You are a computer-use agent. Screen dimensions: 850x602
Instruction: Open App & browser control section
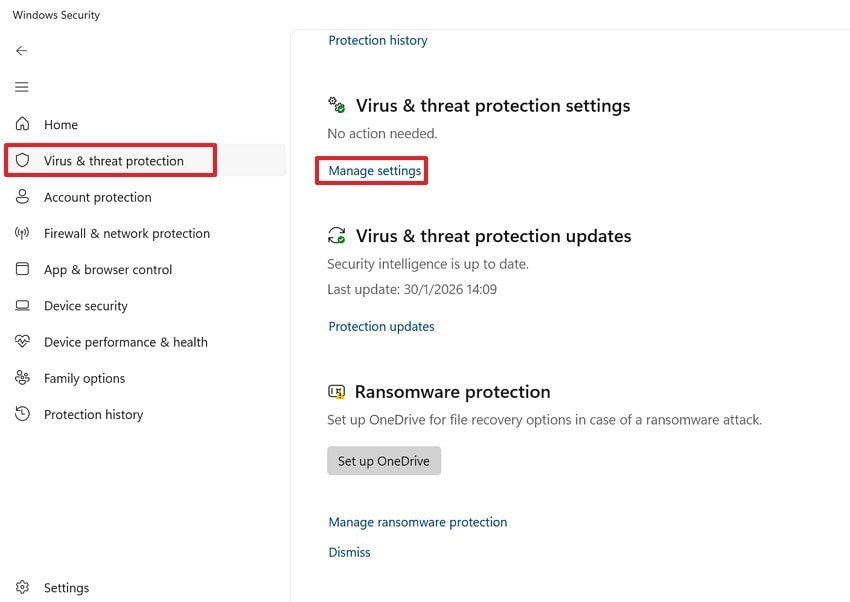(x=108, y=269)
